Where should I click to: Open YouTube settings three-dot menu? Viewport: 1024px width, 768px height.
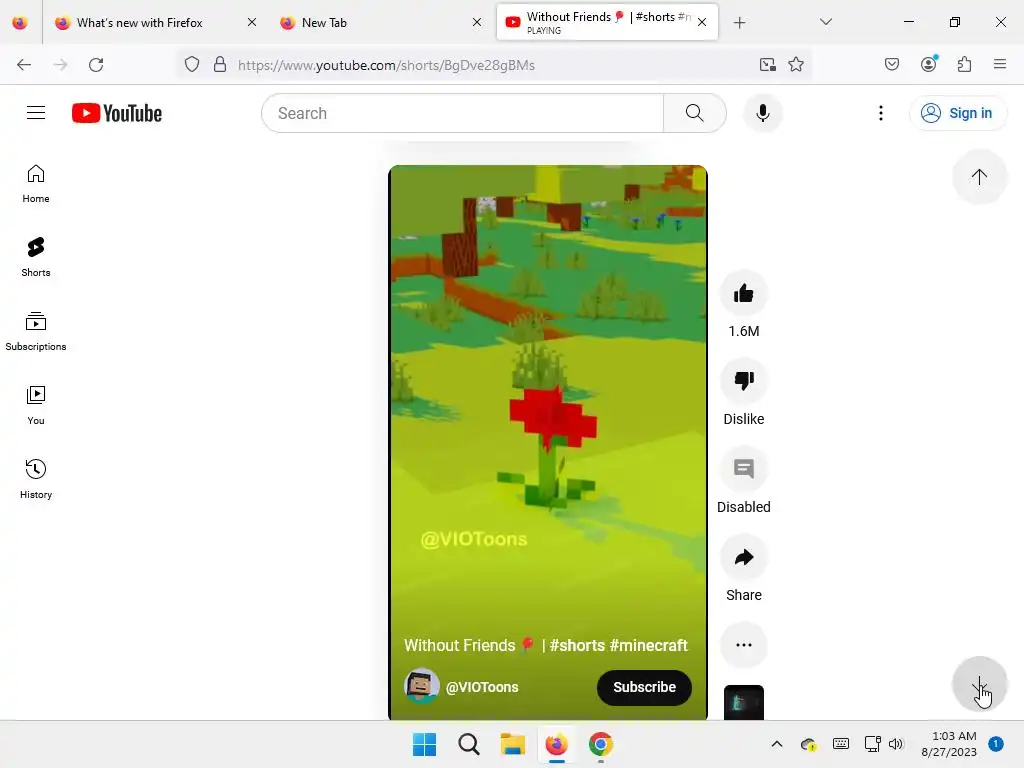pyautogui.click(x=881, y=113)
